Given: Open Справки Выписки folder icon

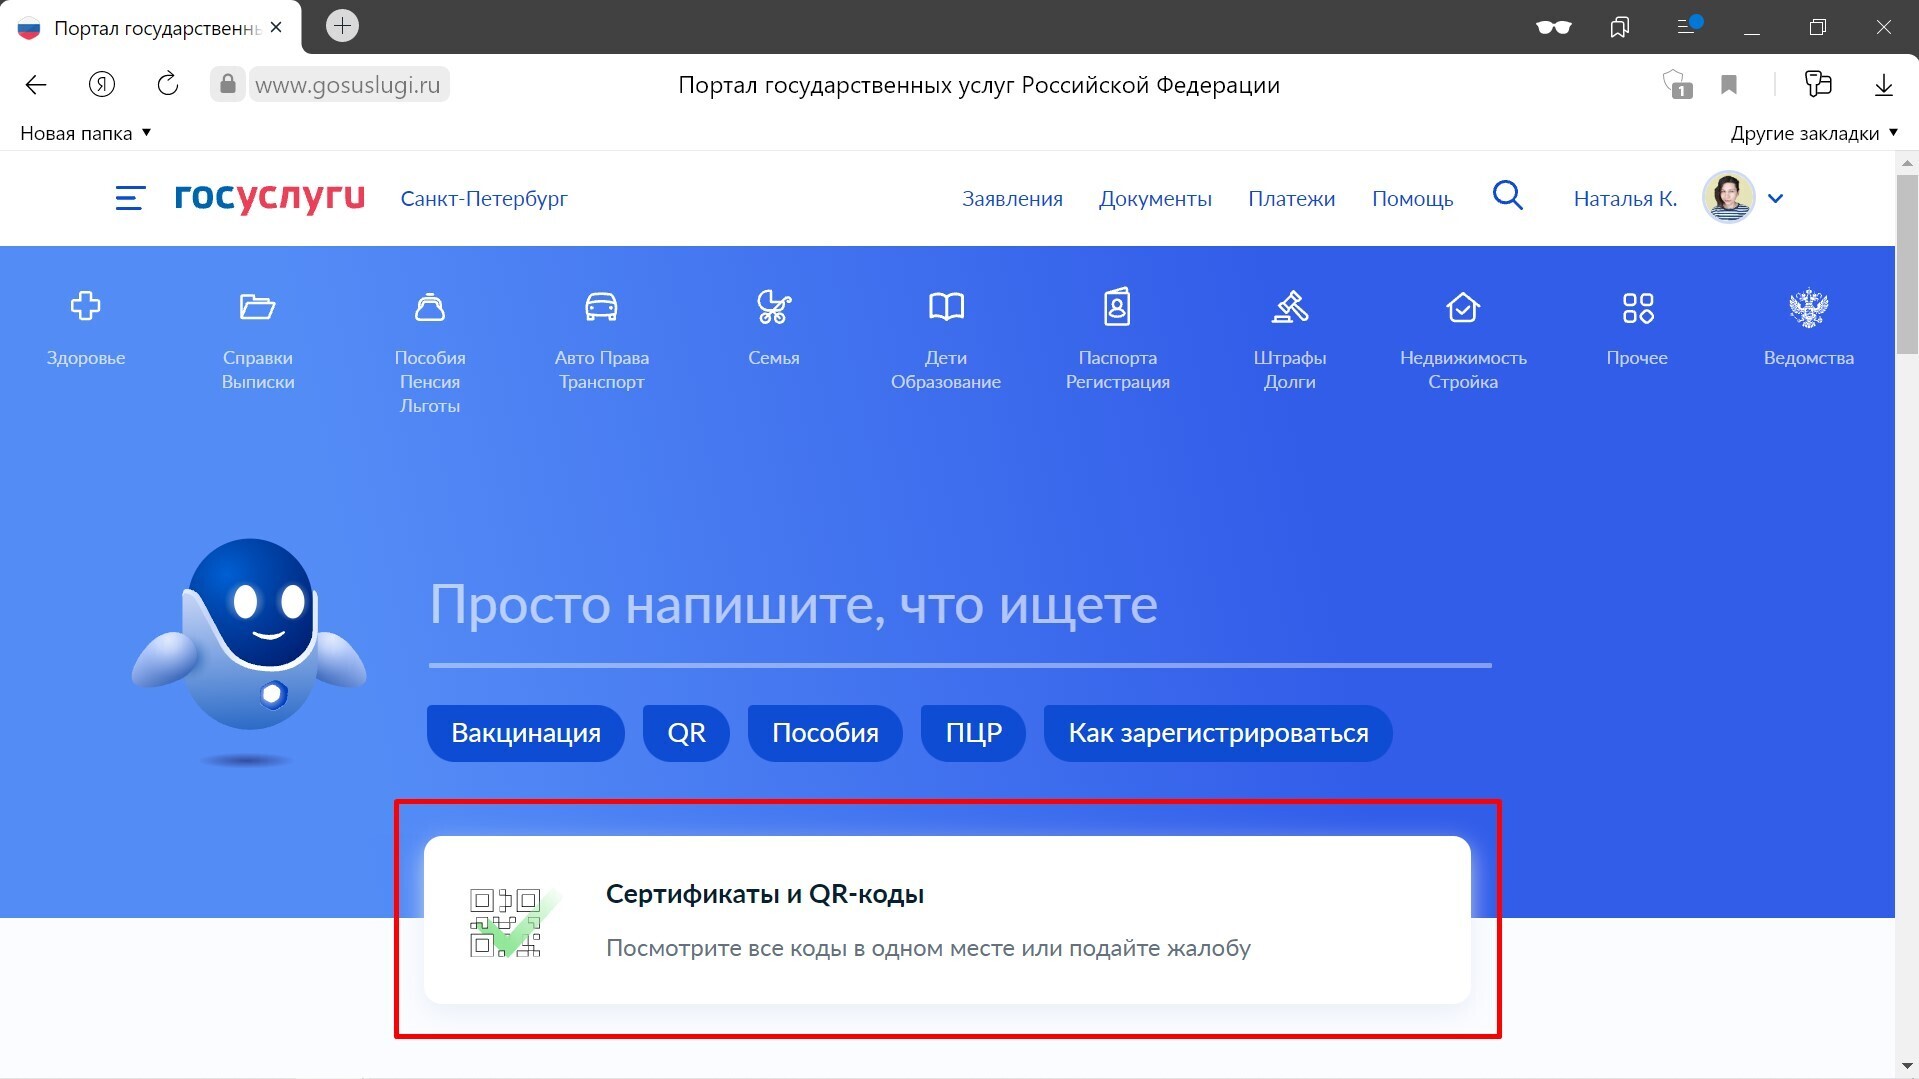Looking at the screenshot, I should click(x=257, y=307).
